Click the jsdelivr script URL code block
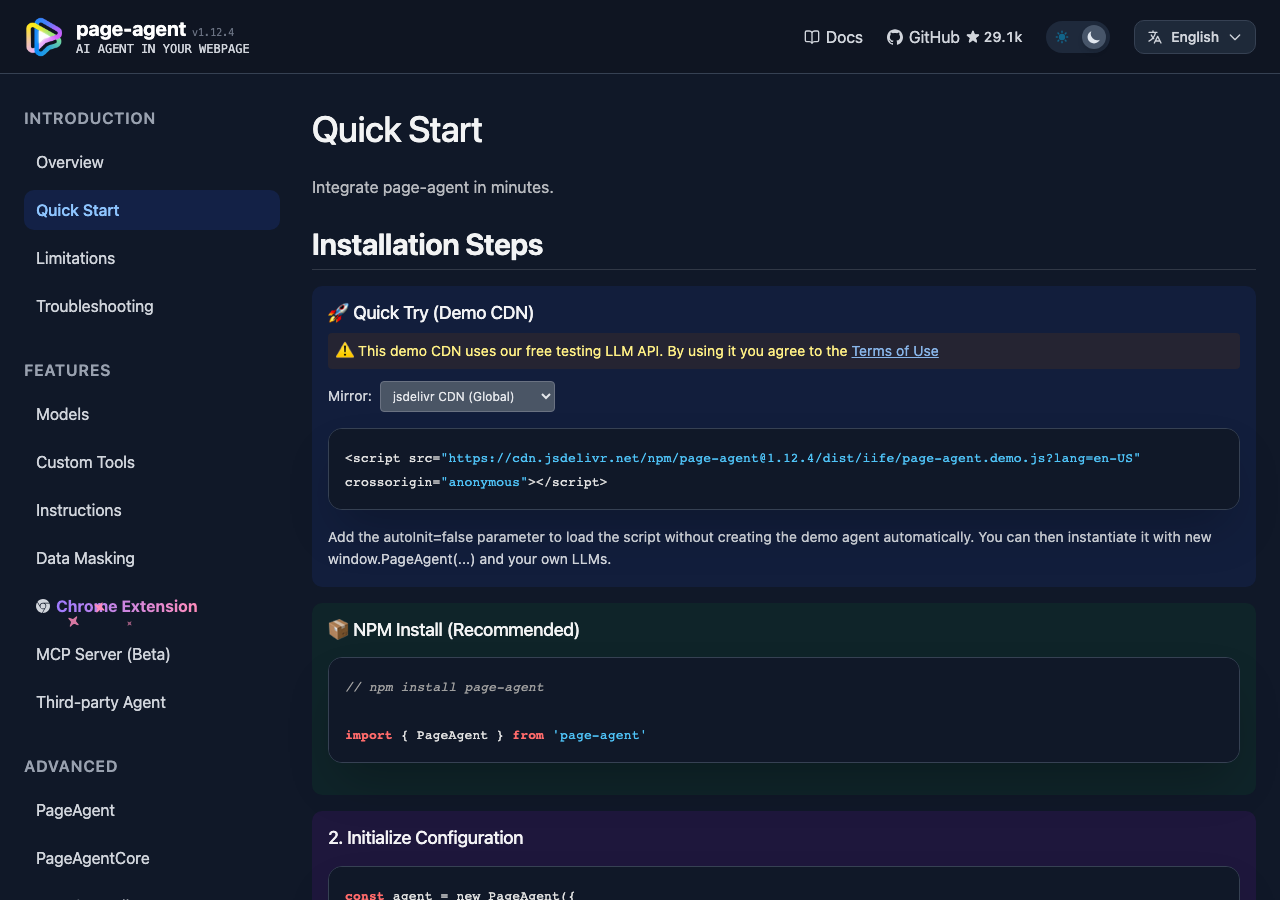Viewport: 1280px width, 900px height. pos(784,469)
